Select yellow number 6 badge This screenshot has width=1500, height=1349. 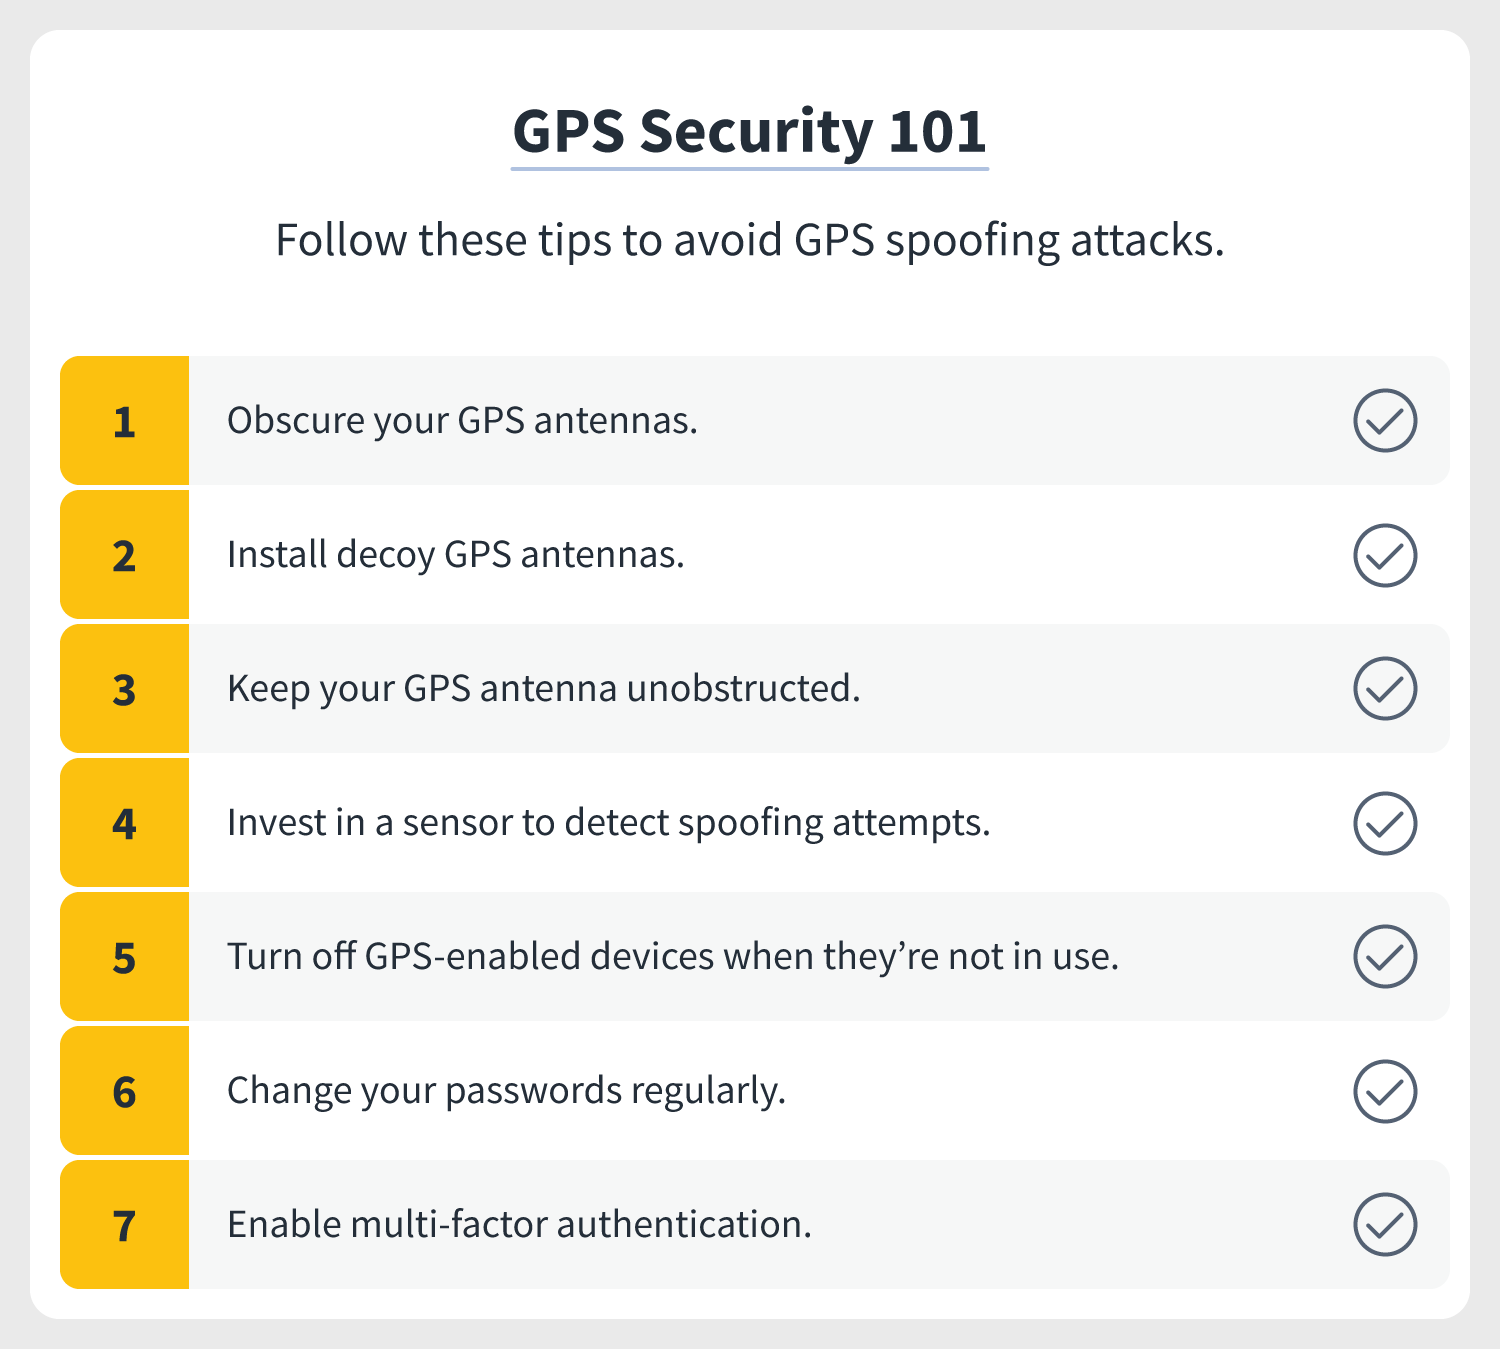click(125, 1091)
